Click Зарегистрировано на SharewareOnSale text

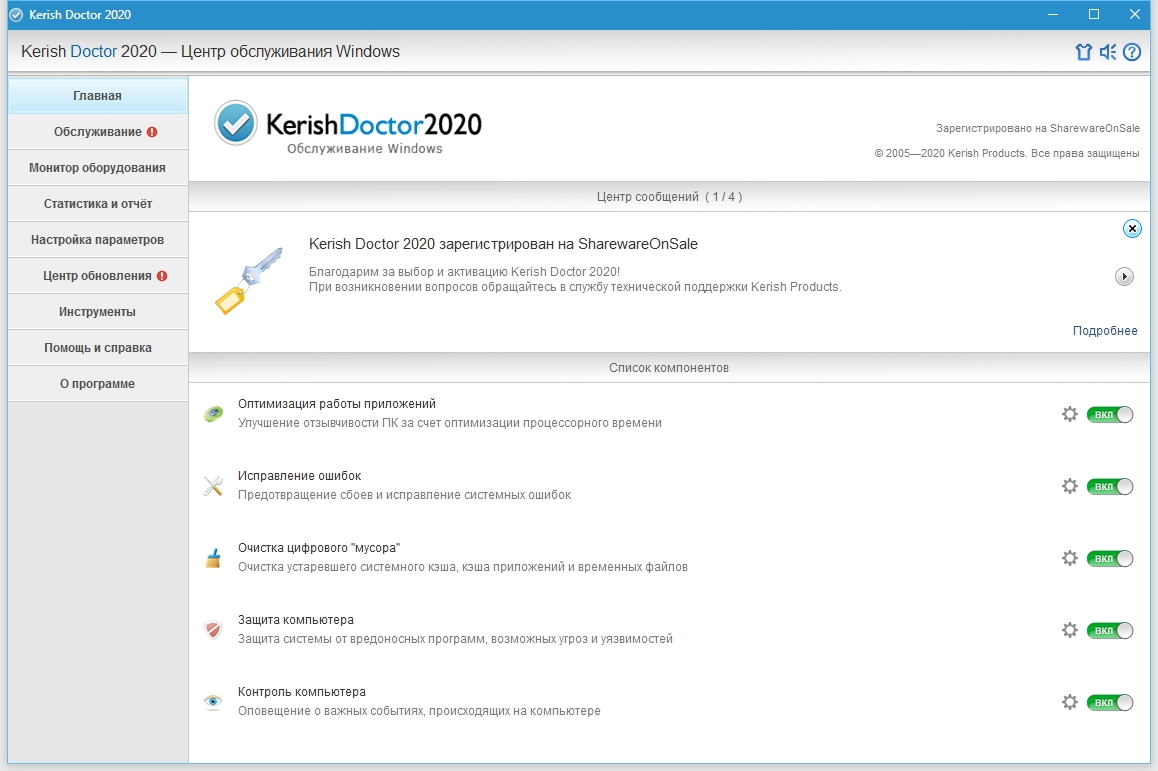click(x=1038, y=128)
